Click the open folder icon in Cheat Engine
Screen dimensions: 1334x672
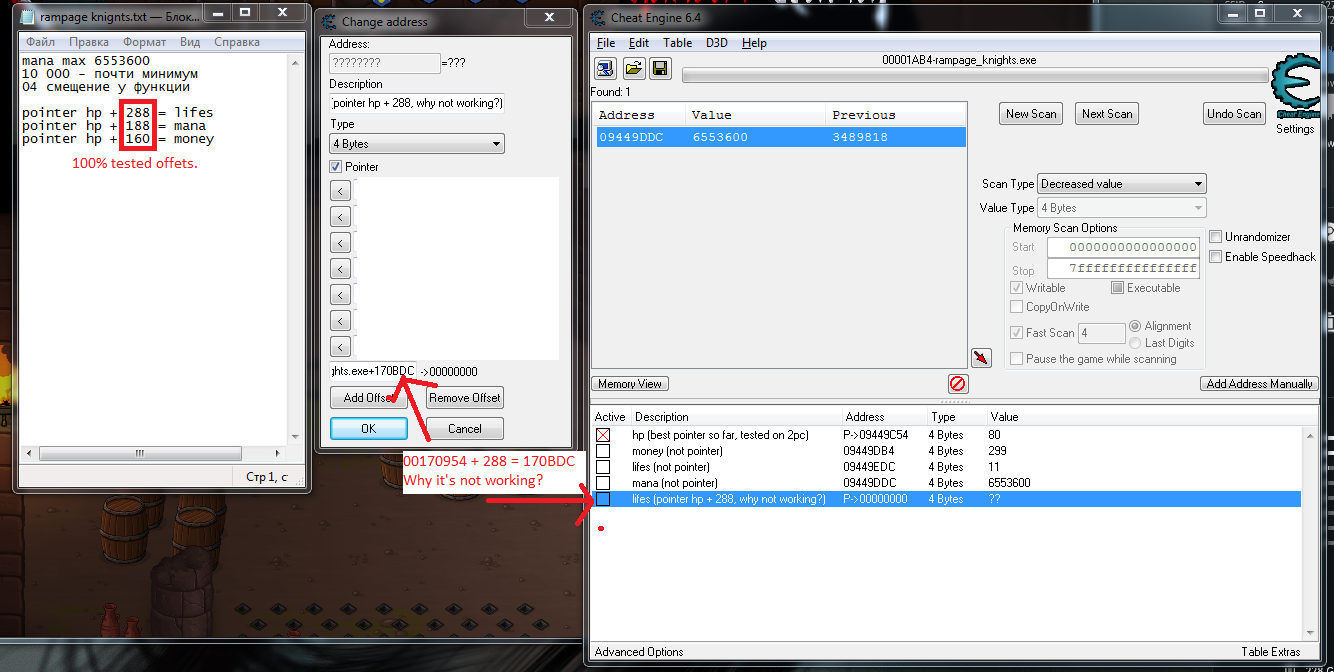(633, 68)
